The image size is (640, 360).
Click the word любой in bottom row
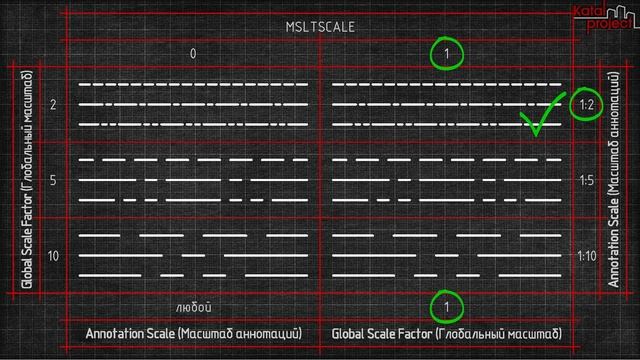[x=193, y=307]
